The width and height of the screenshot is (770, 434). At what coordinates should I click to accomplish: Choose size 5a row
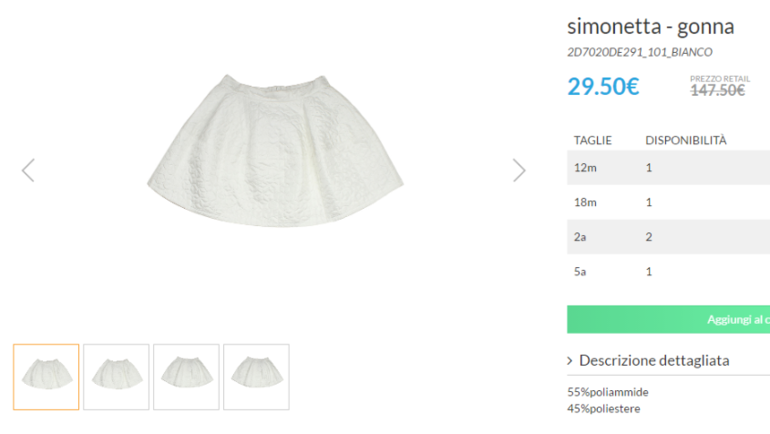point(667,271)
